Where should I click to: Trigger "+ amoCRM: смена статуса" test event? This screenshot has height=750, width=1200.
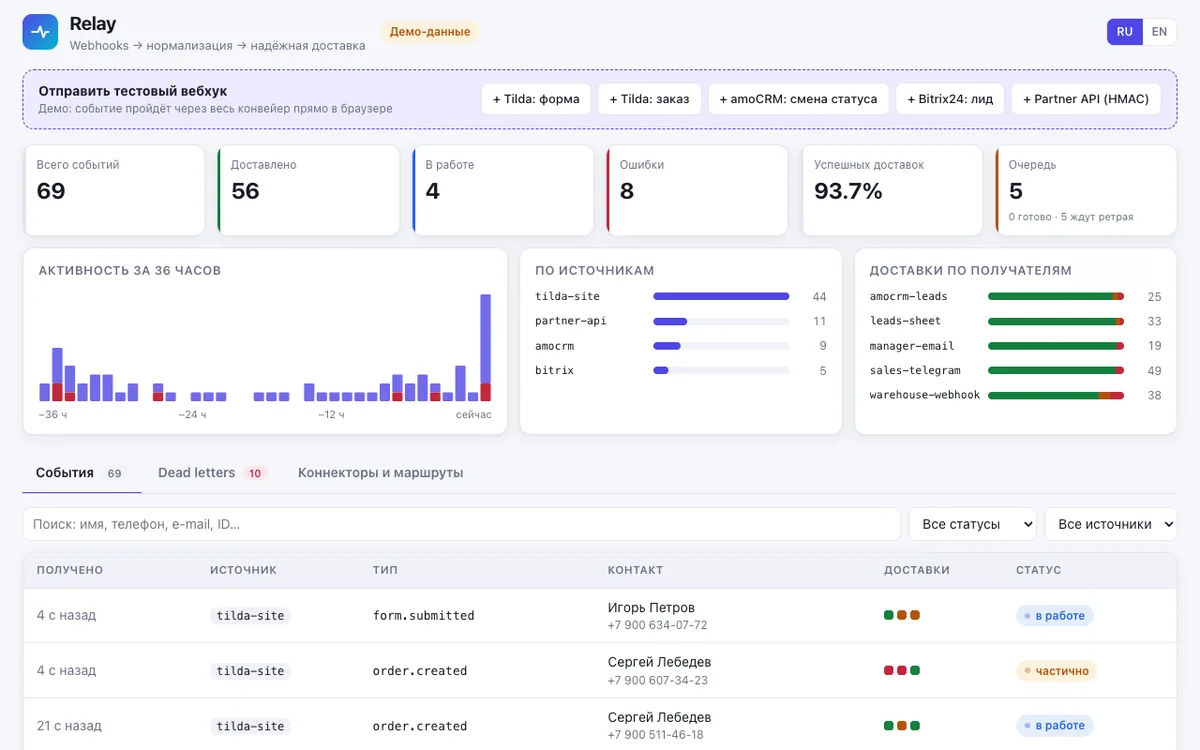coord(798,99)
